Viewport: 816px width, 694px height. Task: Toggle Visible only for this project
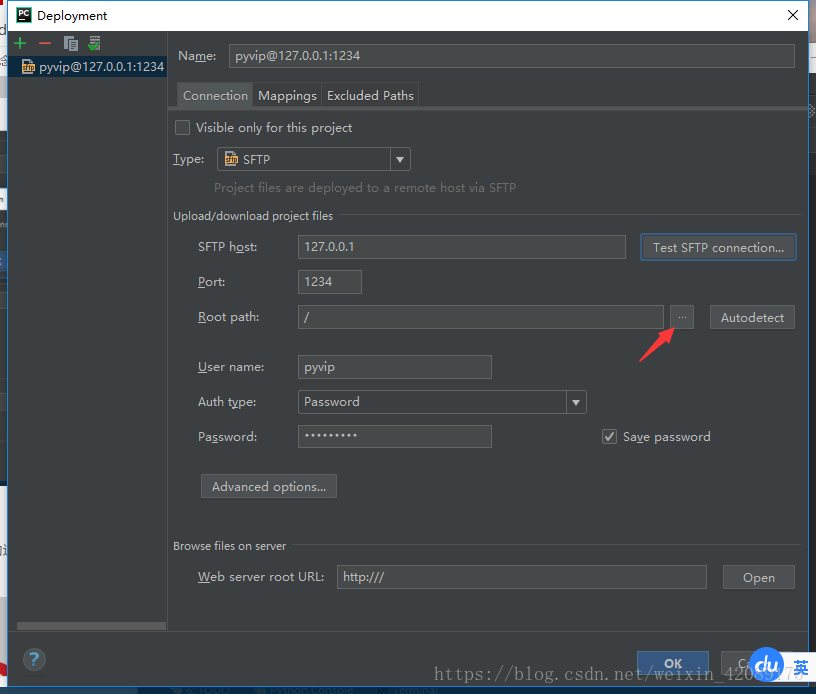point(183,127)
